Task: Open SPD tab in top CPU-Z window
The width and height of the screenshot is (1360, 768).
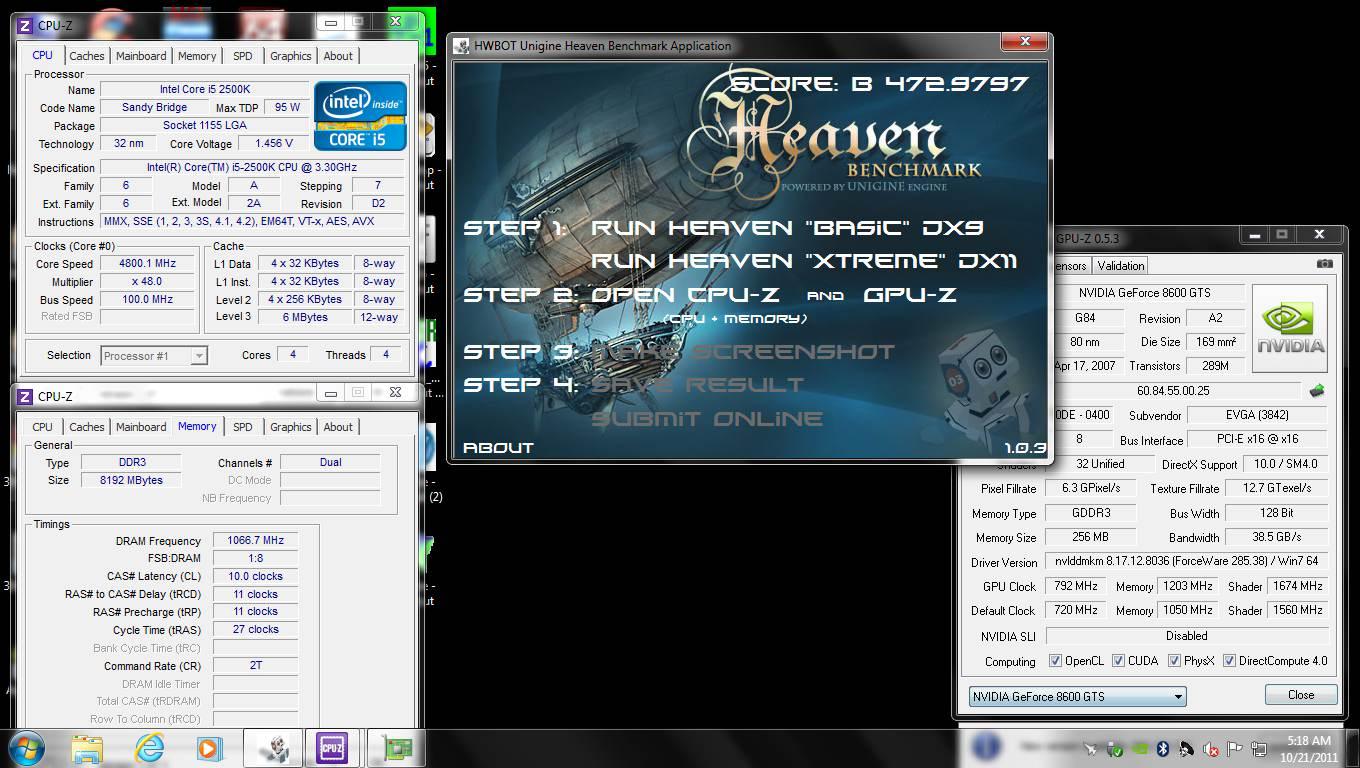Action: (242, 56)
